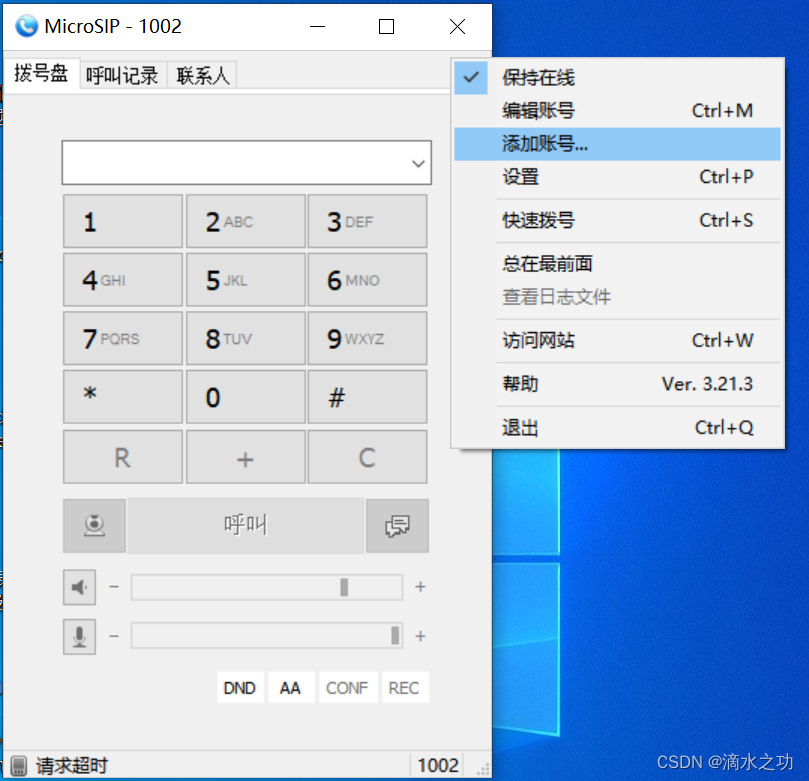Switch to the 拨号盘 tab
Screen dimensions: 809x781
coord(41,74)
